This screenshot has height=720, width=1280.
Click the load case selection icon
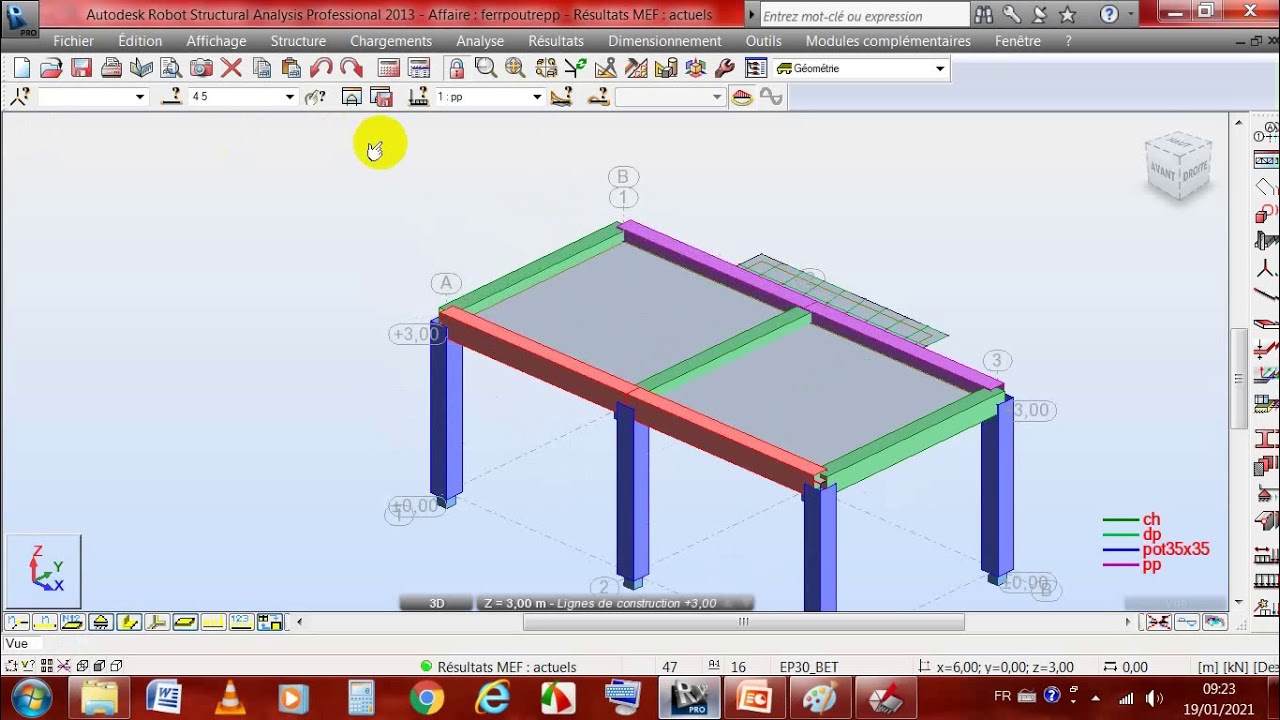pyautogui.click(x=419, y=97)
